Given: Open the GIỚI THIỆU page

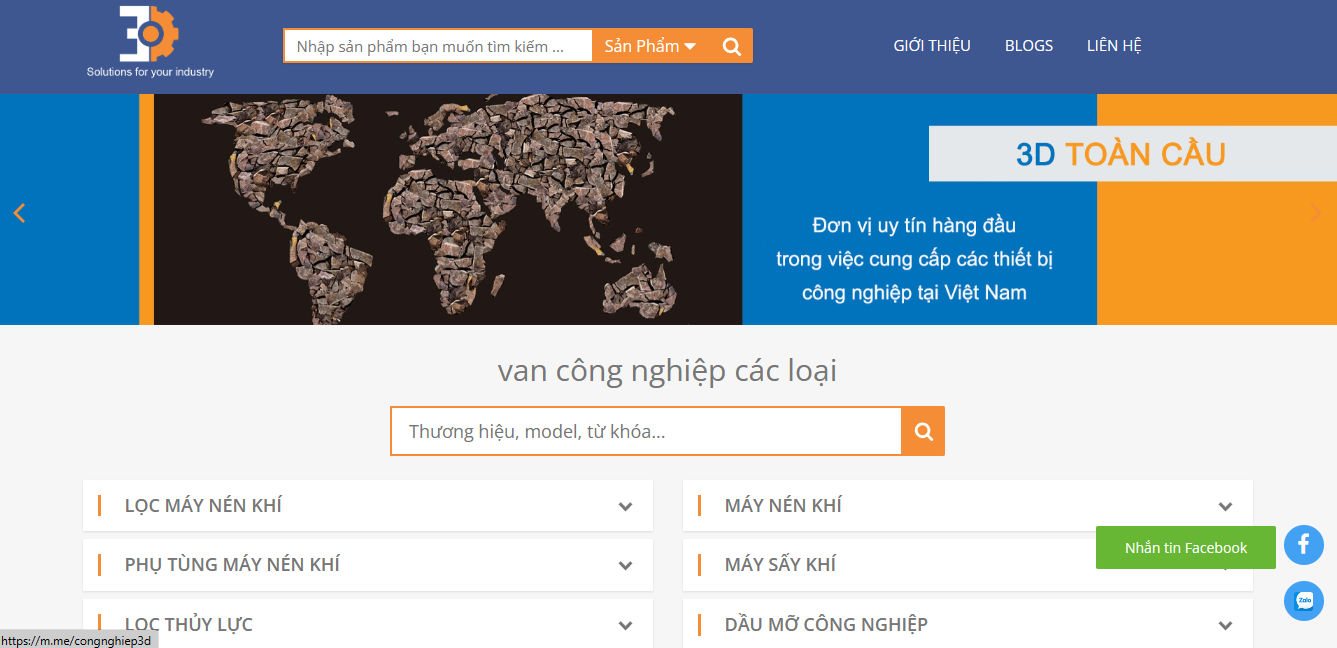Looking at the screenshot, I should [x=932, y=46].
